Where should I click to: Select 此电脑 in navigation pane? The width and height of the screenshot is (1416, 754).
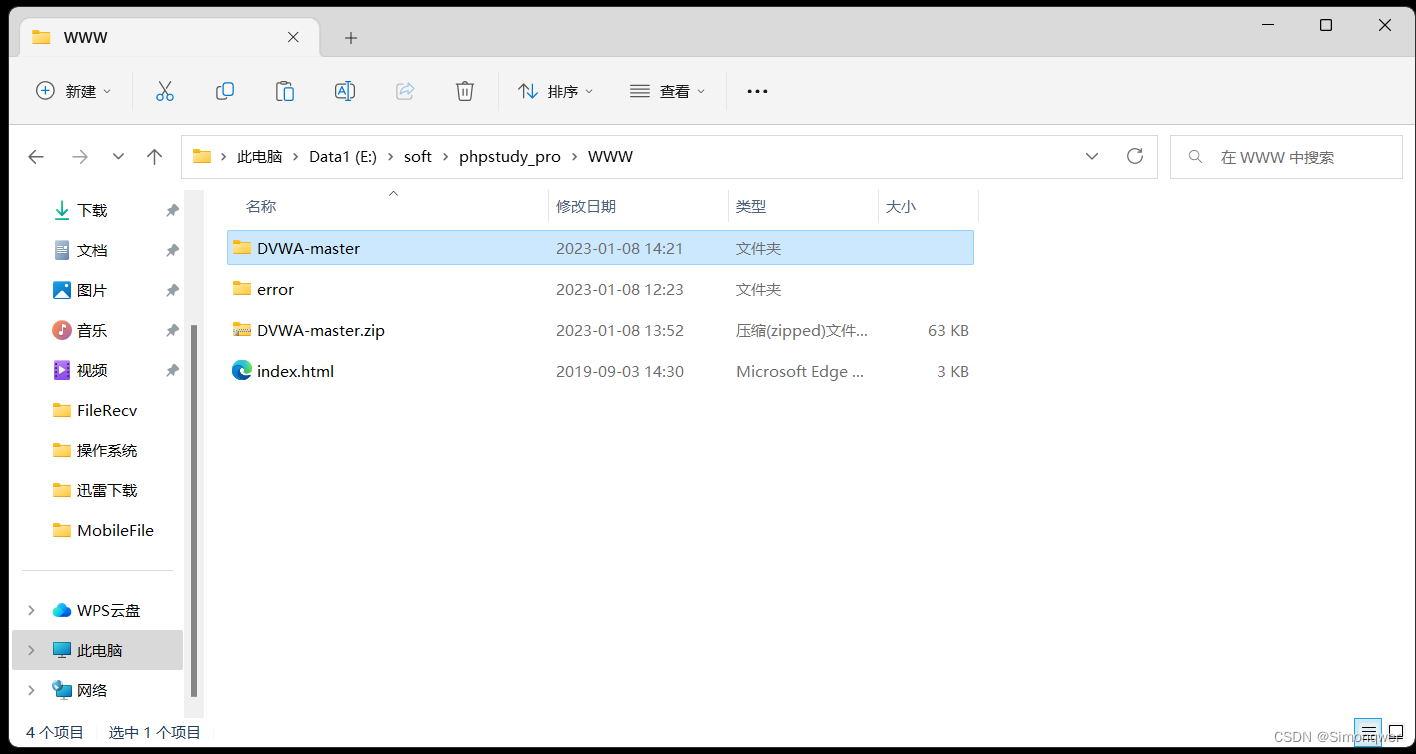click(x=99, y=650)
